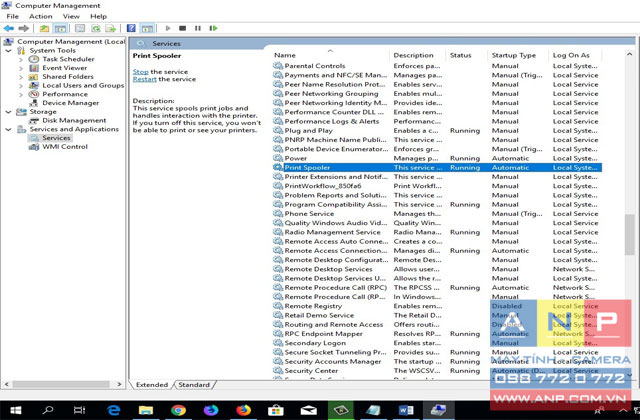Click the services list scroll up arrow
640x420 pixels.
point(629,54)
